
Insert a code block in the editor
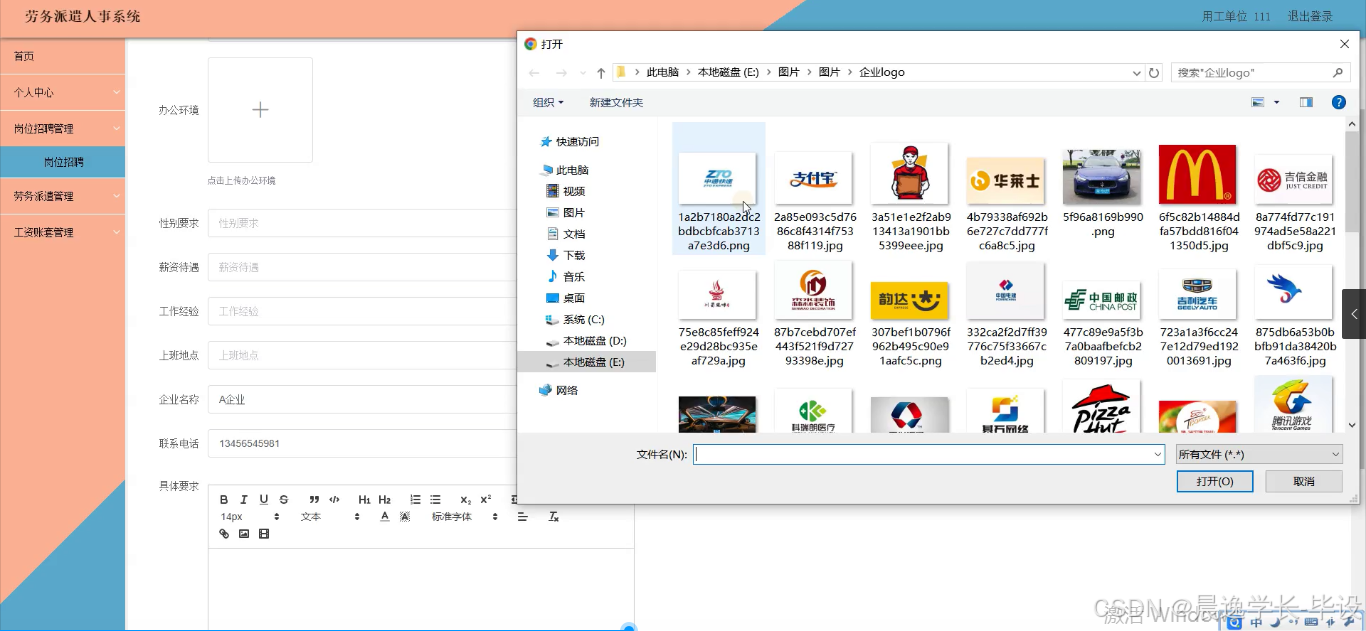point(334,500)
